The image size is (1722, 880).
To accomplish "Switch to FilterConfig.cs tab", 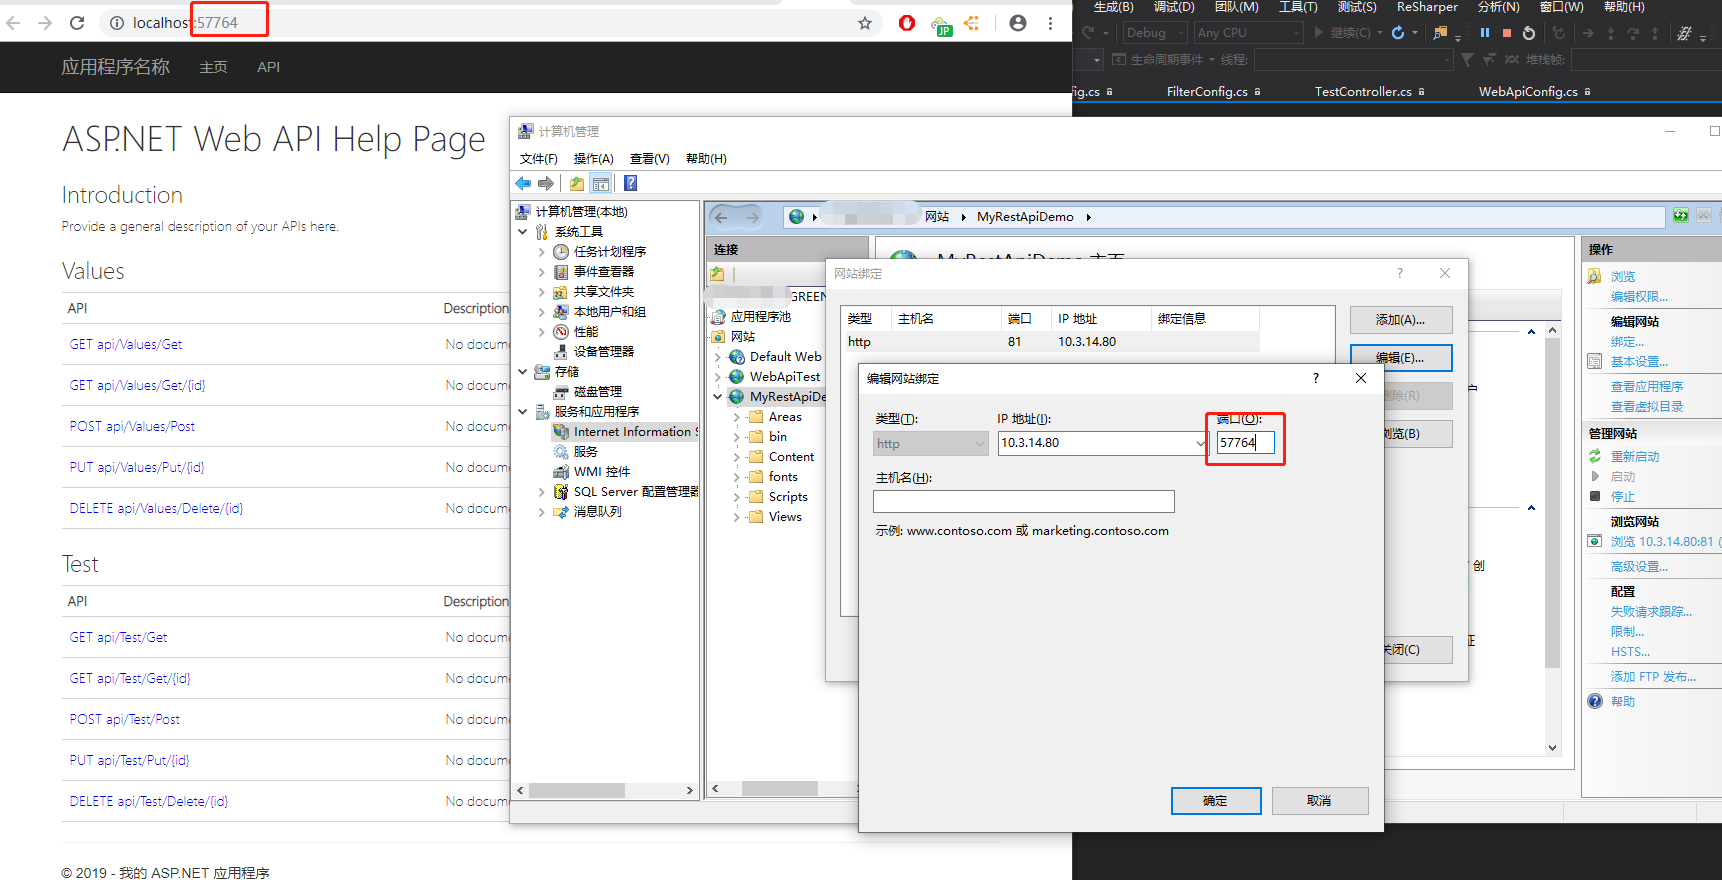I will [x=1207, y=91].
